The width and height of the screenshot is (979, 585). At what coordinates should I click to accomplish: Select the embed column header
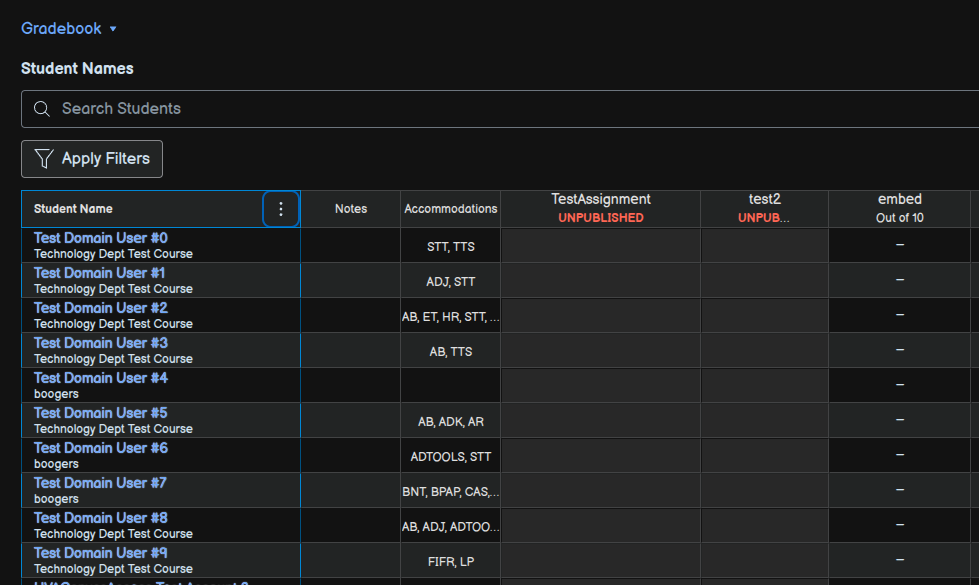point(900,209)
